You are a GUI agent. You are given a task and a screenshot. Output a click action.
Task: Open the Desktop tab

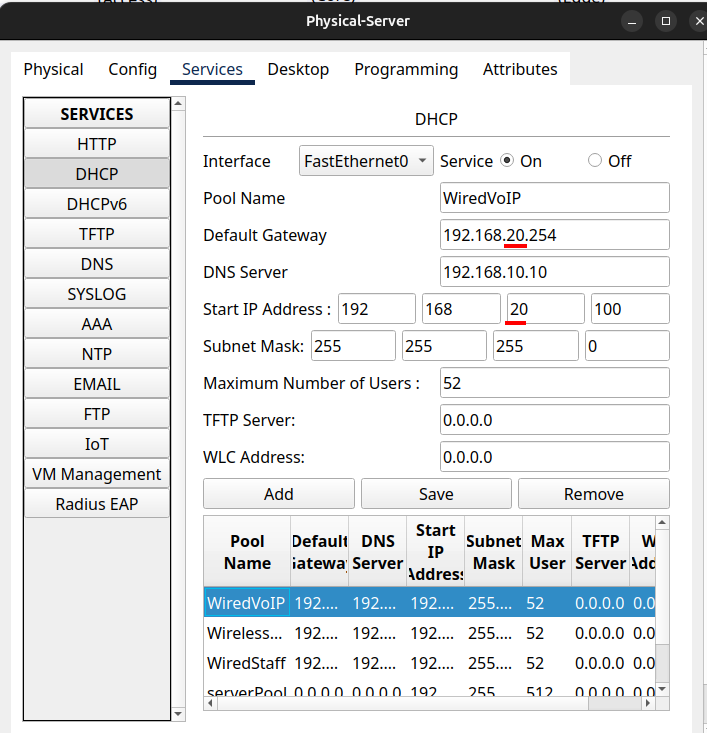pos(298,69)
